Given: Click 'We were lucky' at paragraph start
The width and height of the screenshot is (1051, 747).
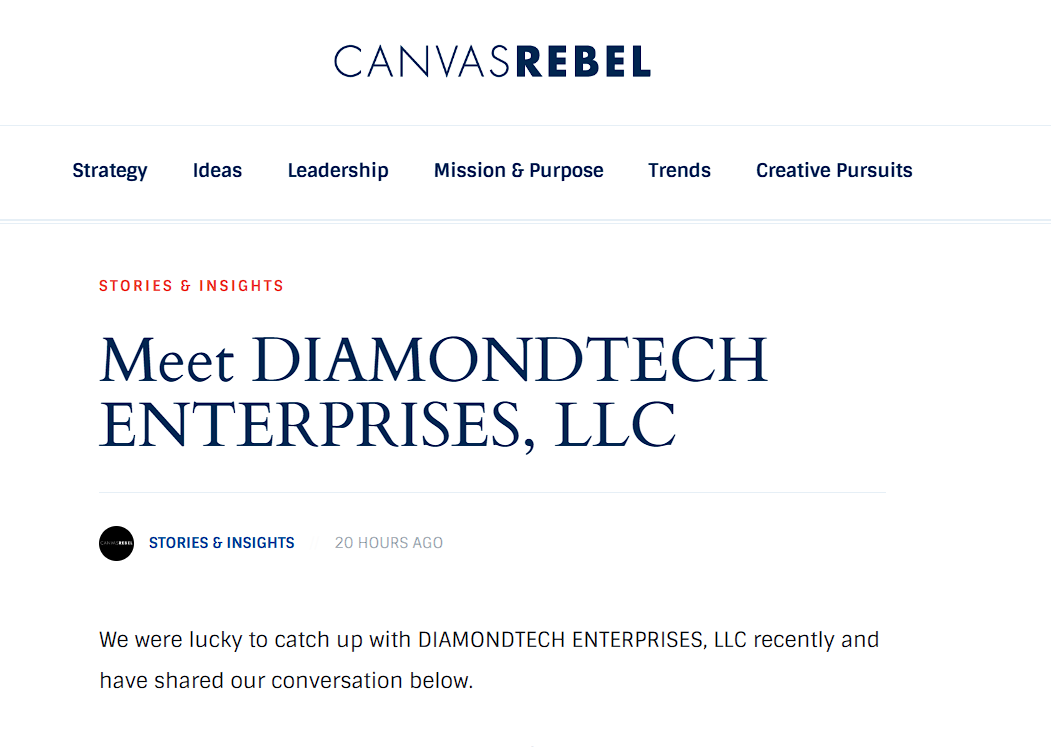Looking at the screenshot, I should (171, 640).
